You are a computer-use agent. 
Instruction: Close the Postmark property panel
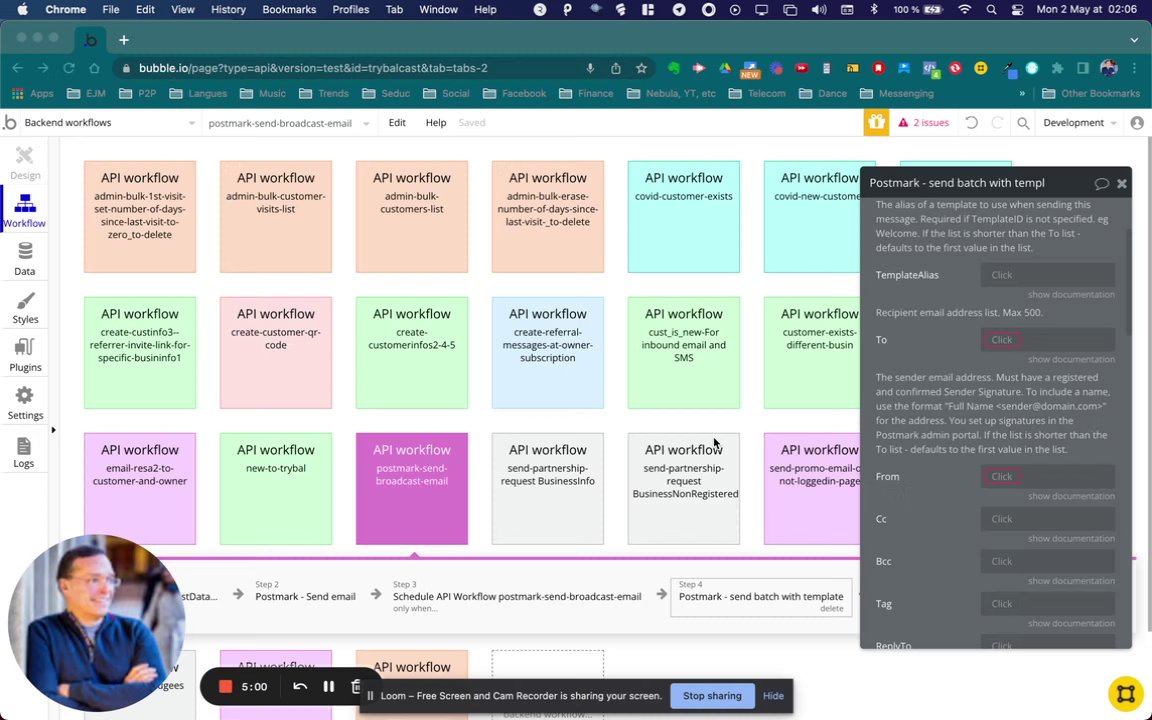coord(1122,184)
